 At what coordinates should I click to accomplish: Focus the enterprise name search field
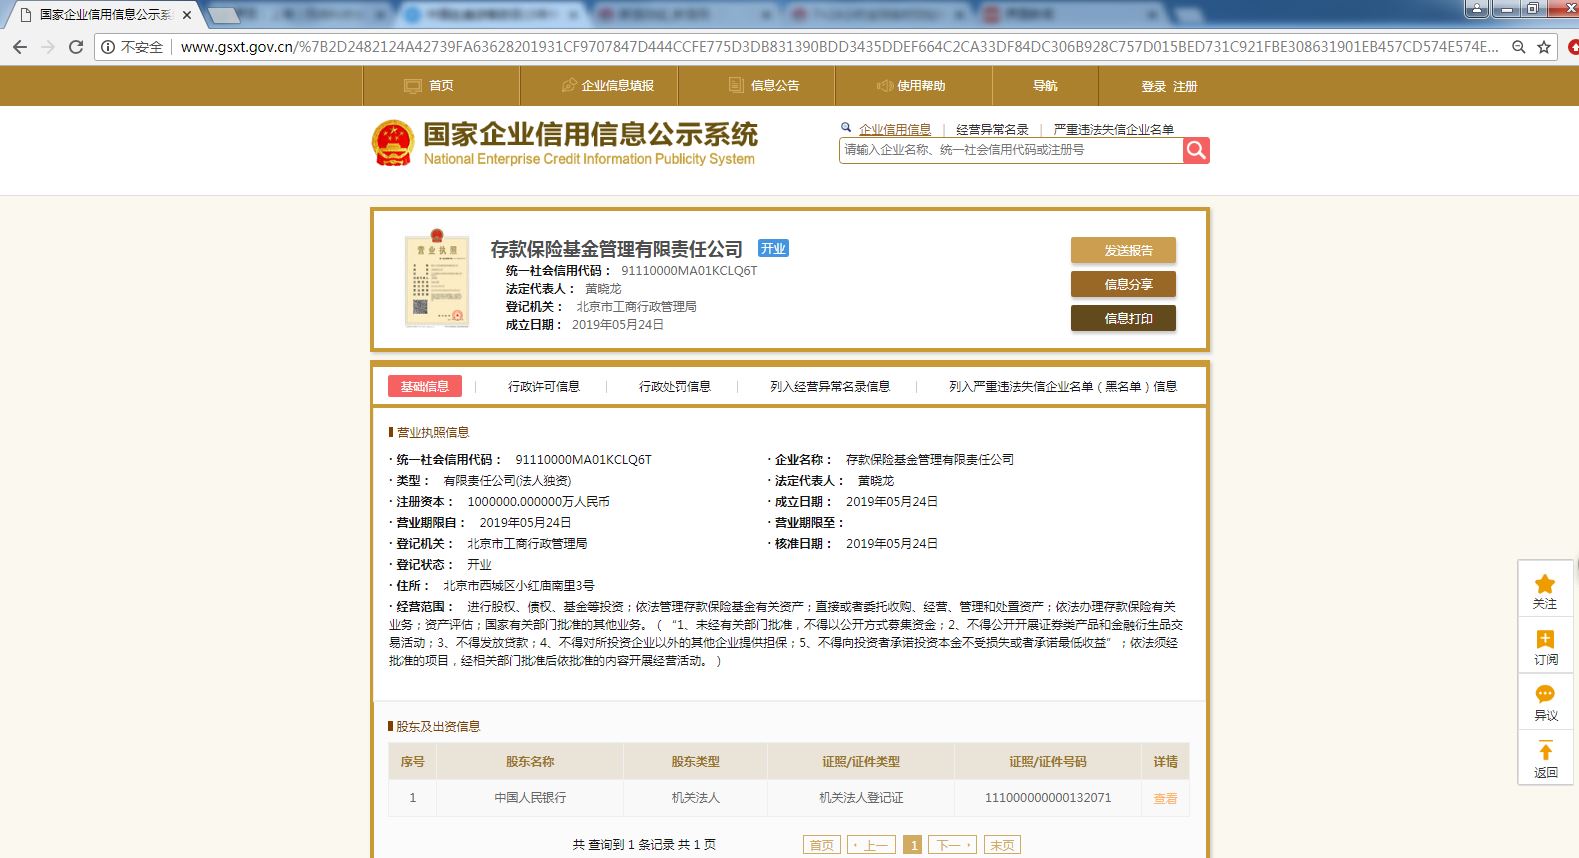pos(1011,150)
